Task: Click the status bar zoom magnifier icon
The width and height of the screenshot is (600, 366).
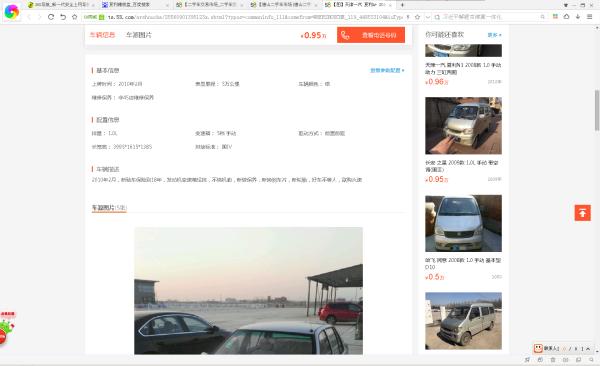Action: pos(591,360)
